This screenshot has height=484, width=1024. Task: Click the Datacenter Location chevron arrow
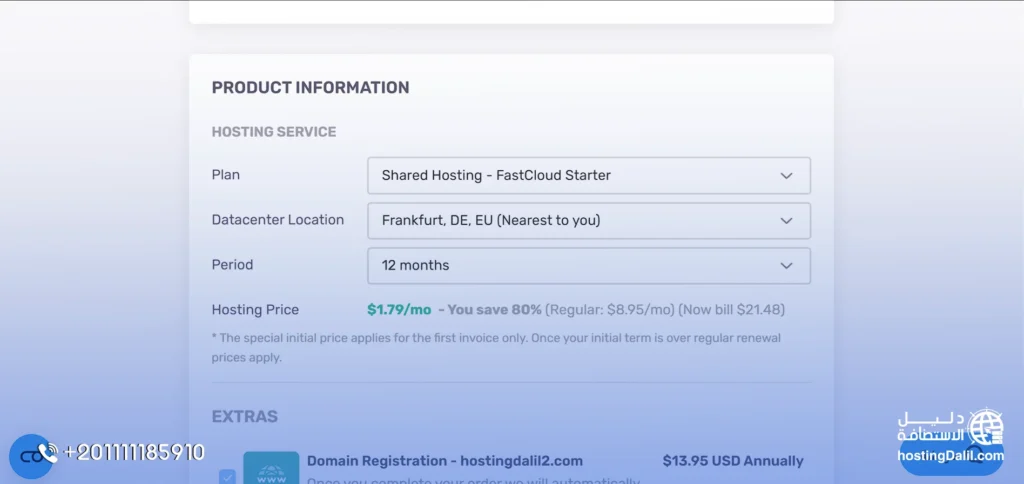click(x=786, y=221)
